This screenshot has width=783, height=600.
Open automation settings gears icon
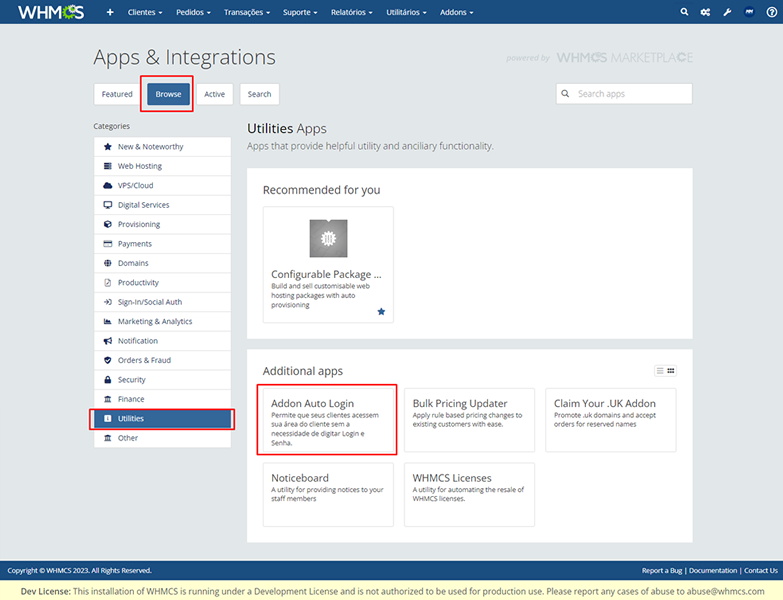[705, 12]
